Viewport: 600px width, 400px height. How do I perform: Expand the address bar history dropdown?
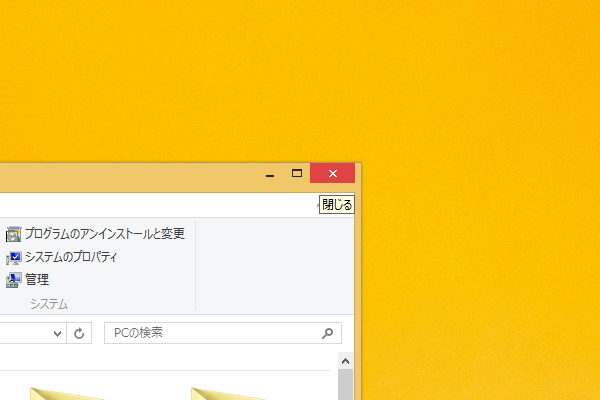(57, 333)
